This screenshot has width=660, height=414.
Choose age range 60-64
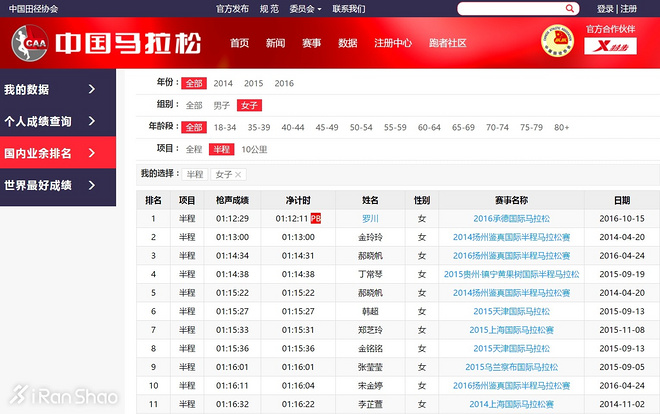tap(429, 127)
